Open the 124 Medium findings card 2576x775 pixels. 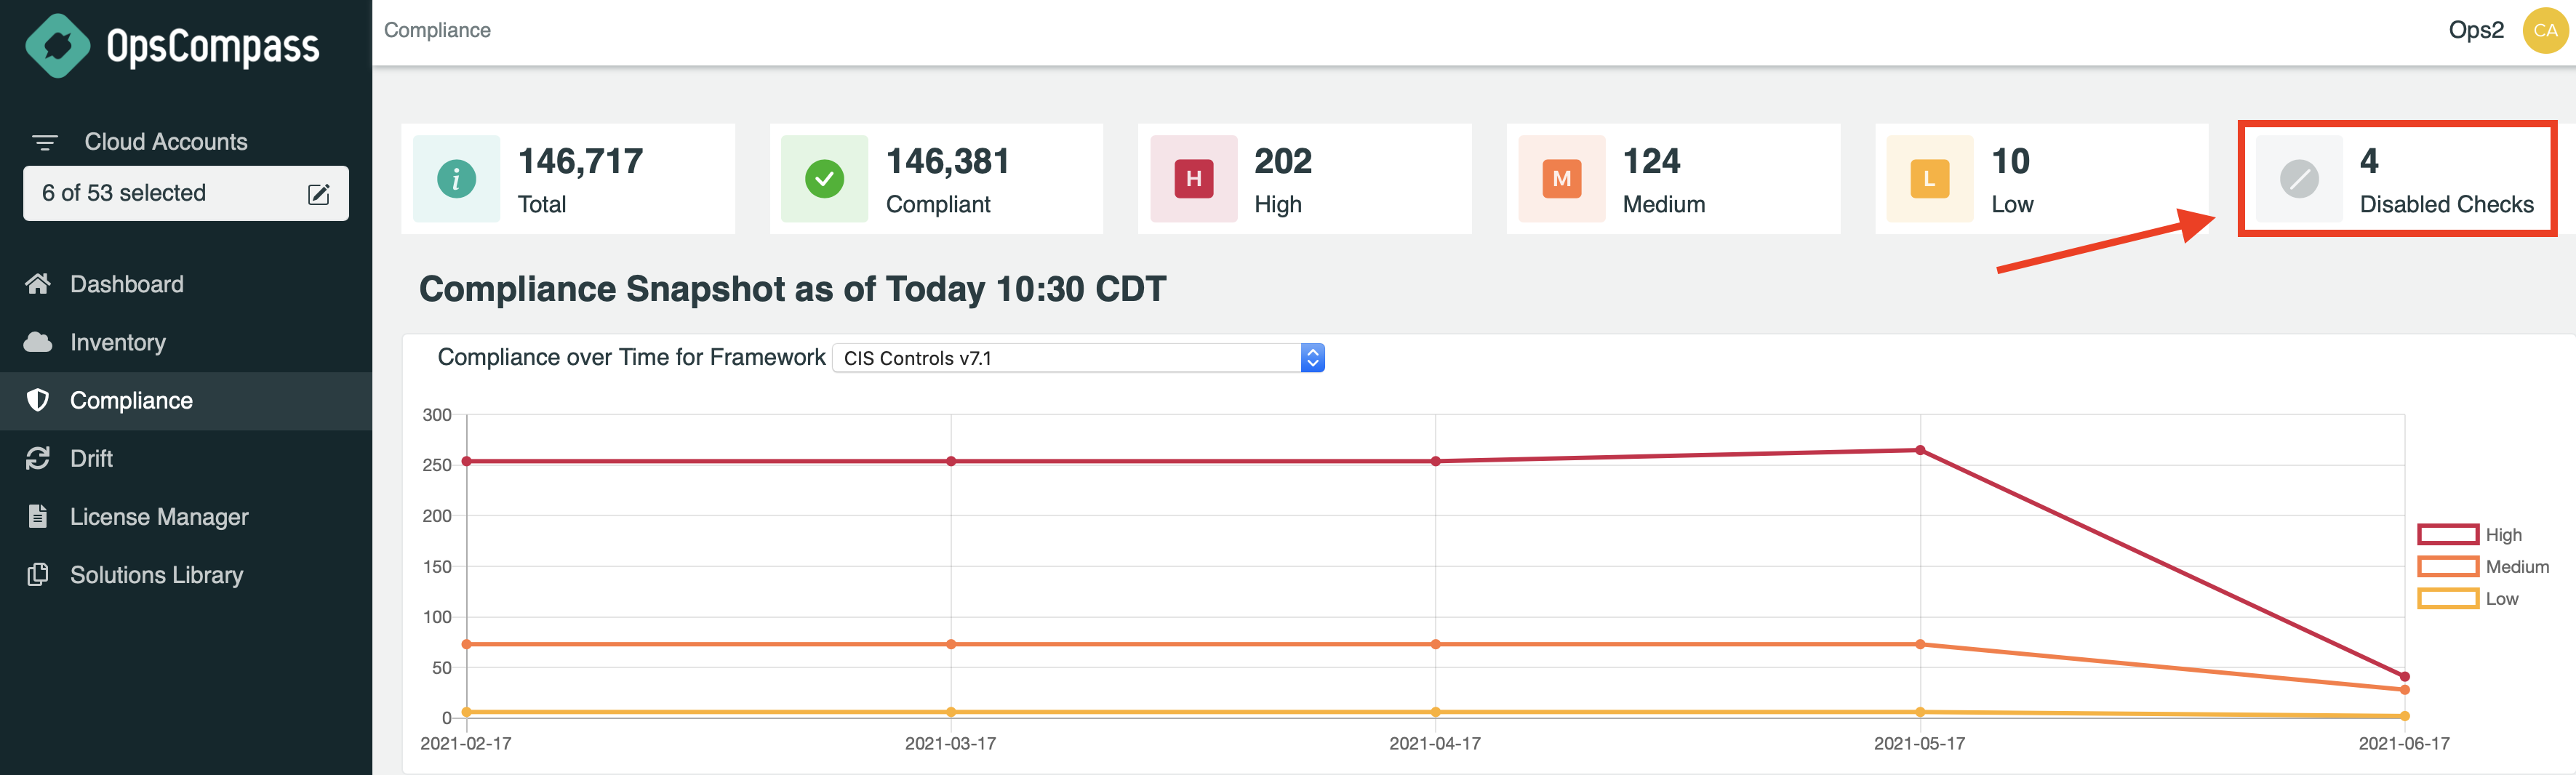[1673, 179]
